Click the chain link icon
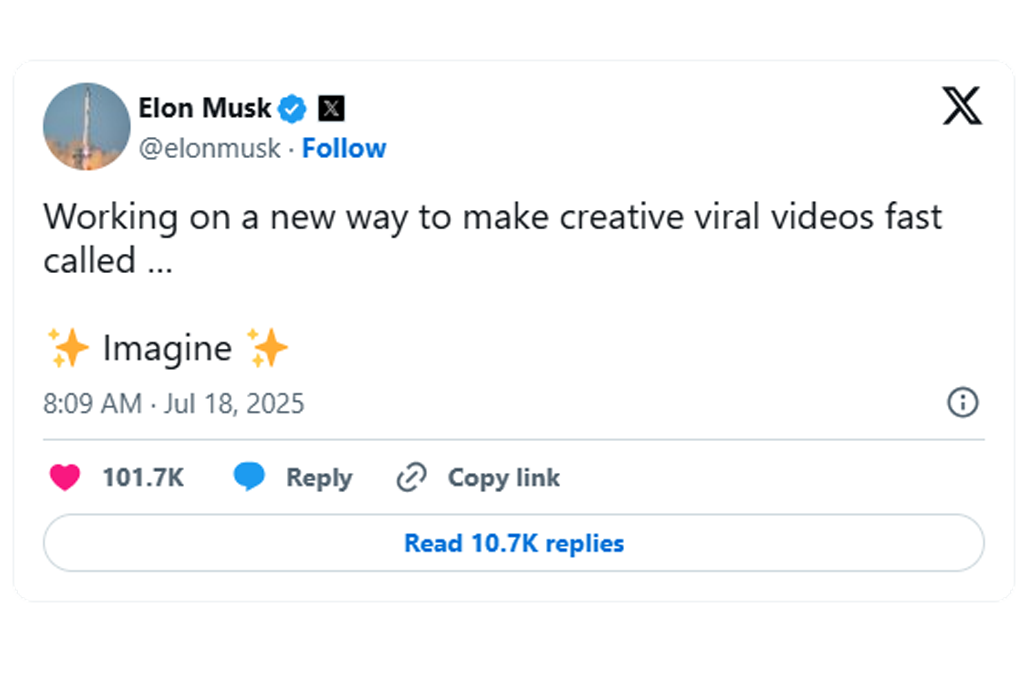Image resolution: width=1016 pixels, height=675 pixels. [411, 478]
